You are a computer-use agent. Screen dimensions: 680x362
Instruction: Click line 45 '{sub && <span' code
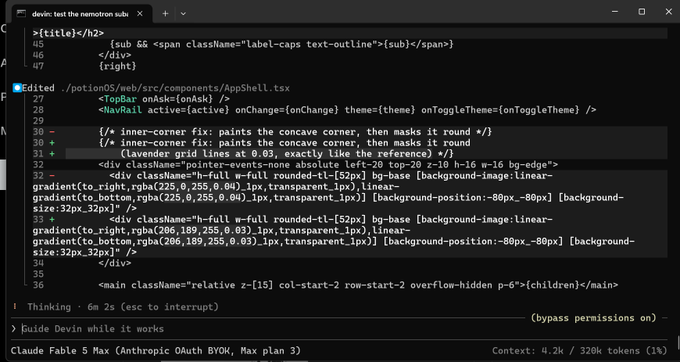[x=281, y=44]
